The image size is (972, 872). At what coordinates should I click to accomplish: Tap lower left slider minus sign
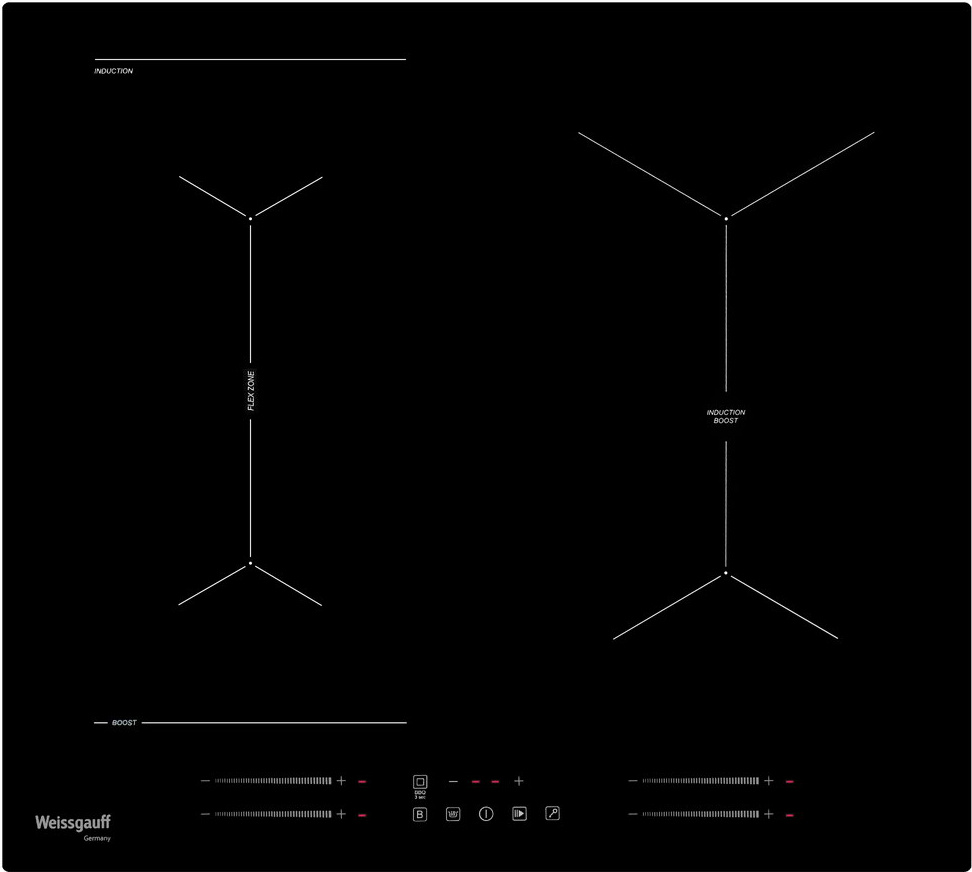pos(205,814)
